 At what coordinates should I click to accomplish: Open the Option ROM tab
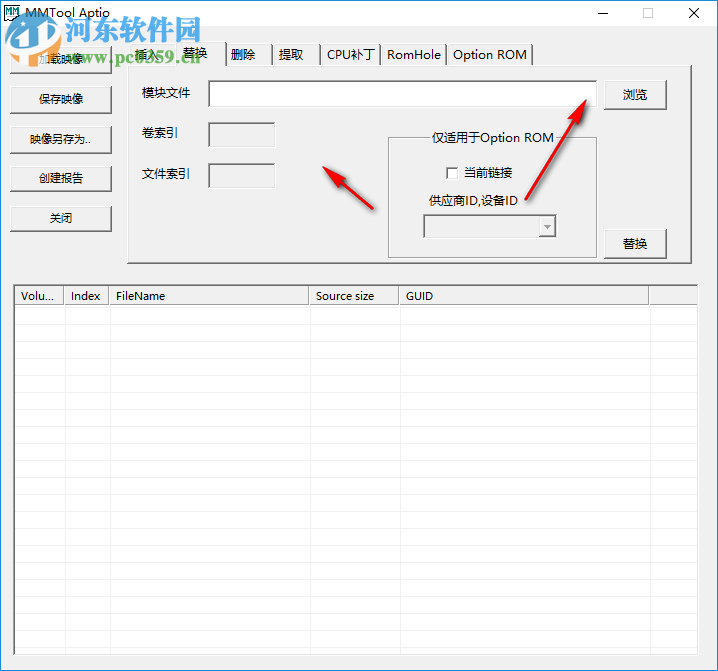[x=490, y=55]
